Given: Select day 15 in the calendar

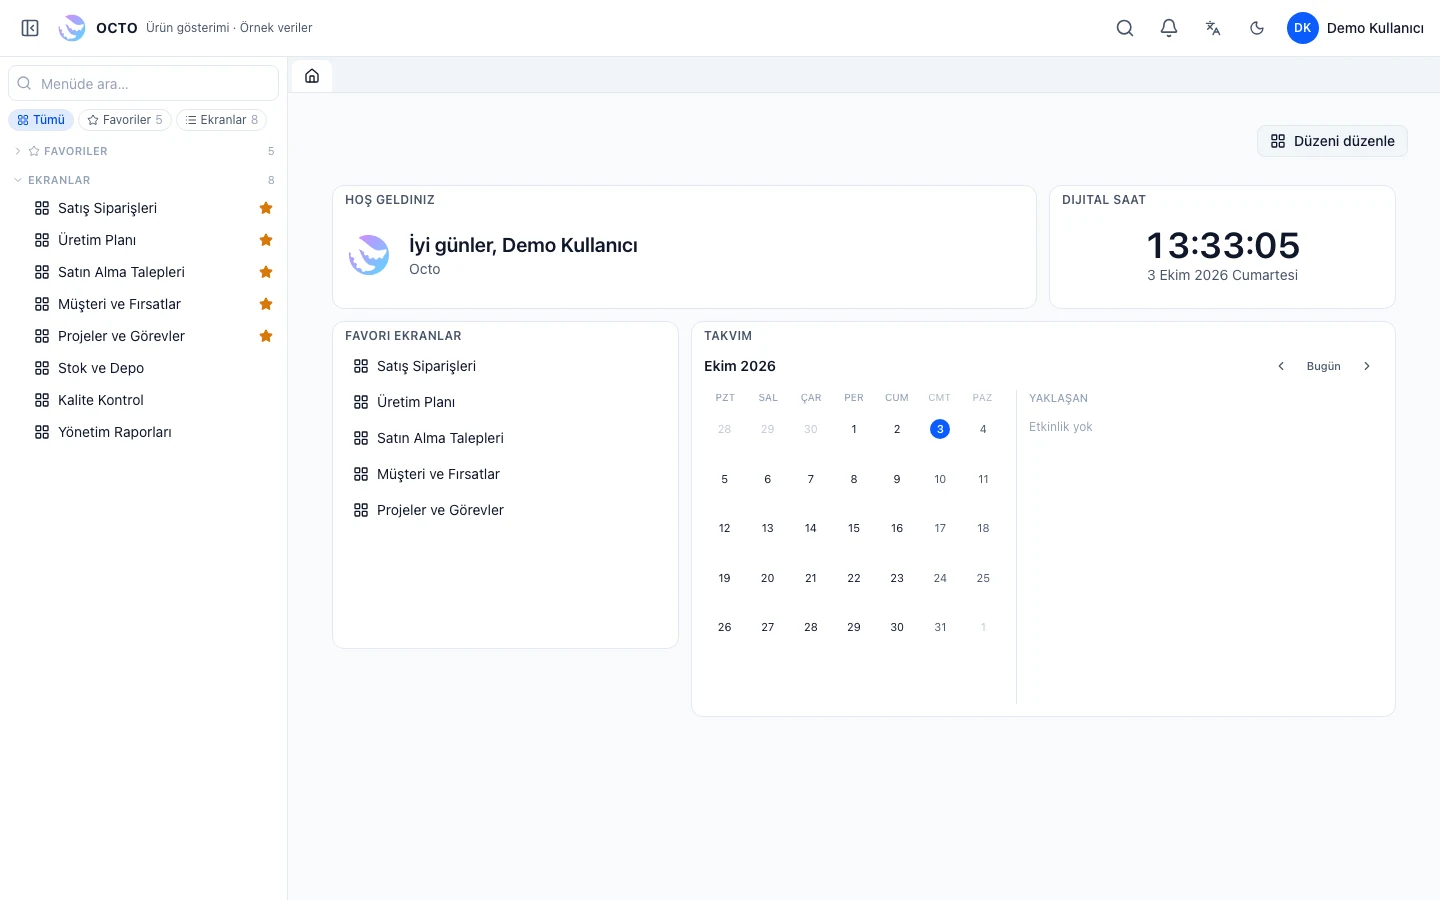Looking at the screenshot, I should coord(854,528).
